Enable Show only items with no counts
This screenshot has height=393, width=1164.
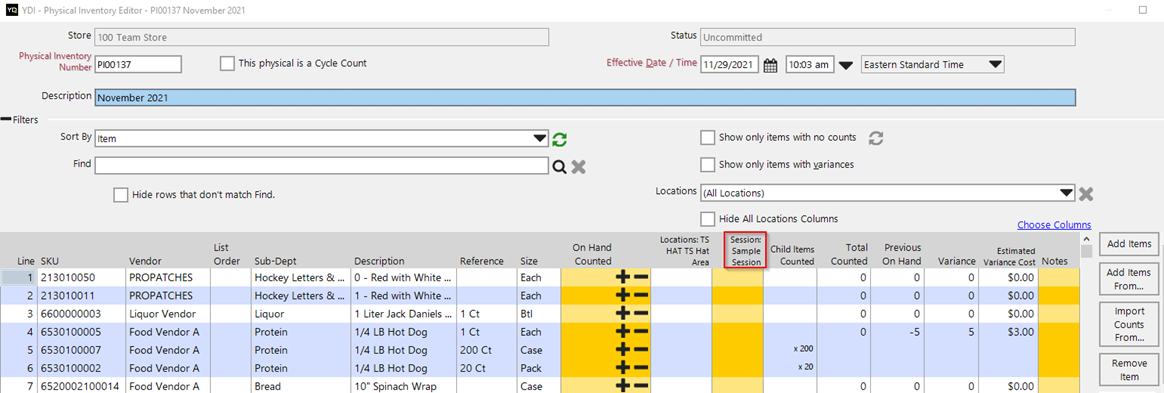(x=707, y=138)
